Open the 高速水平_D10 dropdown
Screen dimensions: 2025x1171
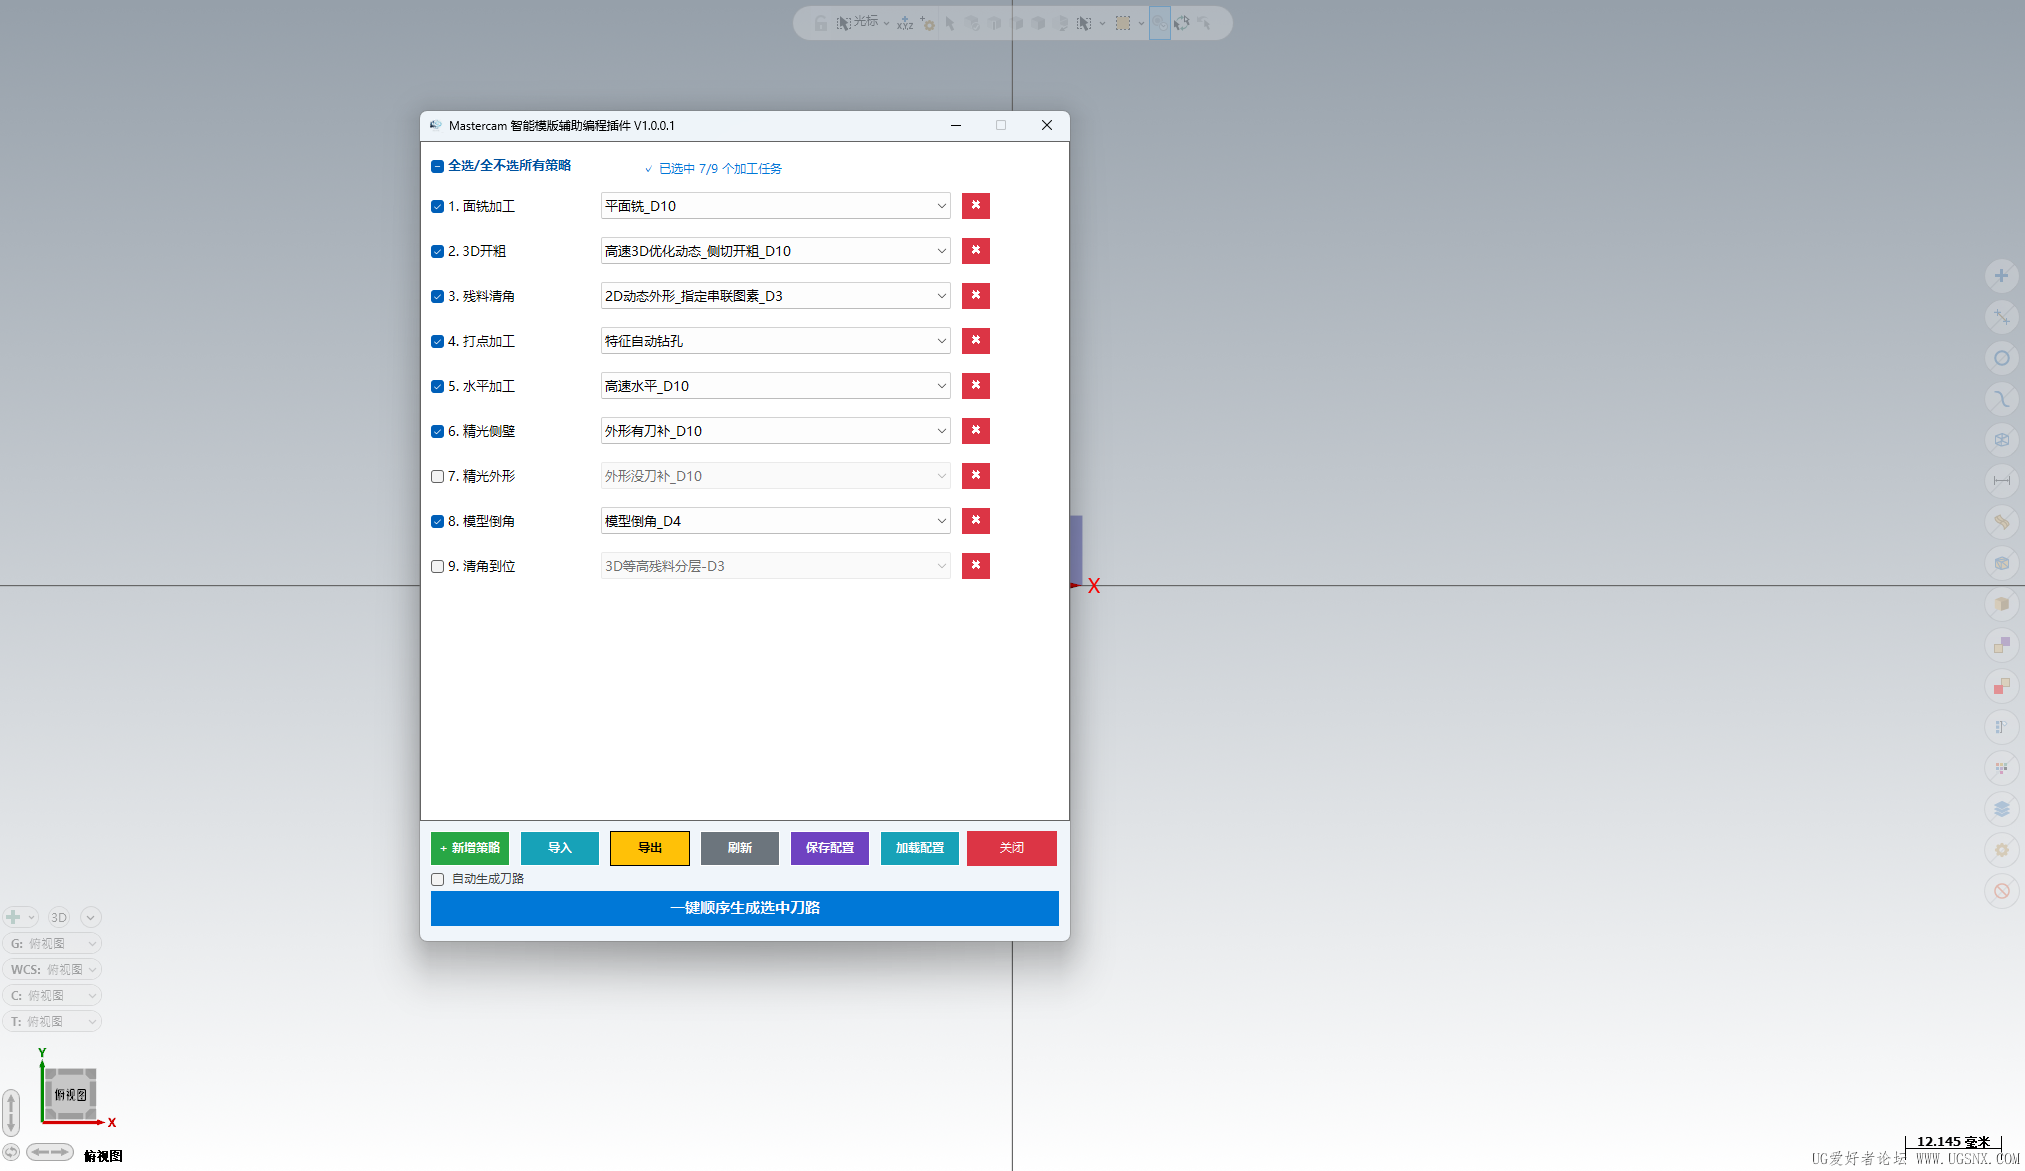click(x=775, y=386)
